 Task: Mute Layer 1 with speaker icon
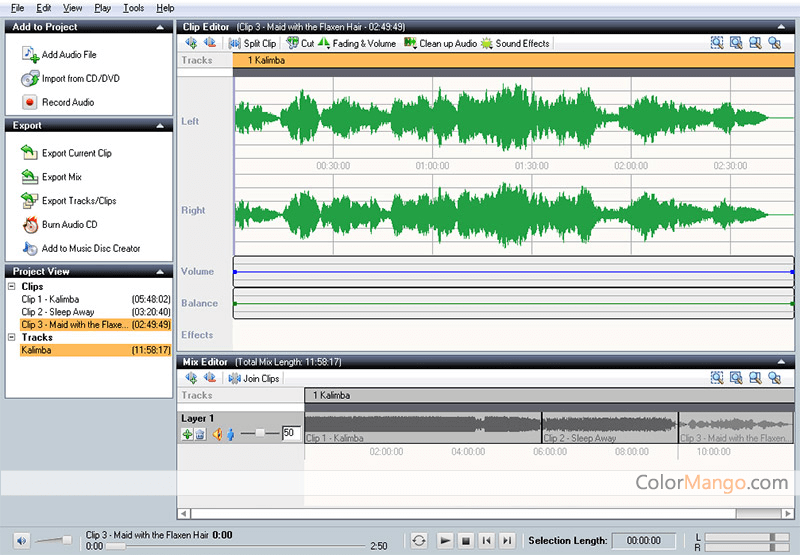216,434
